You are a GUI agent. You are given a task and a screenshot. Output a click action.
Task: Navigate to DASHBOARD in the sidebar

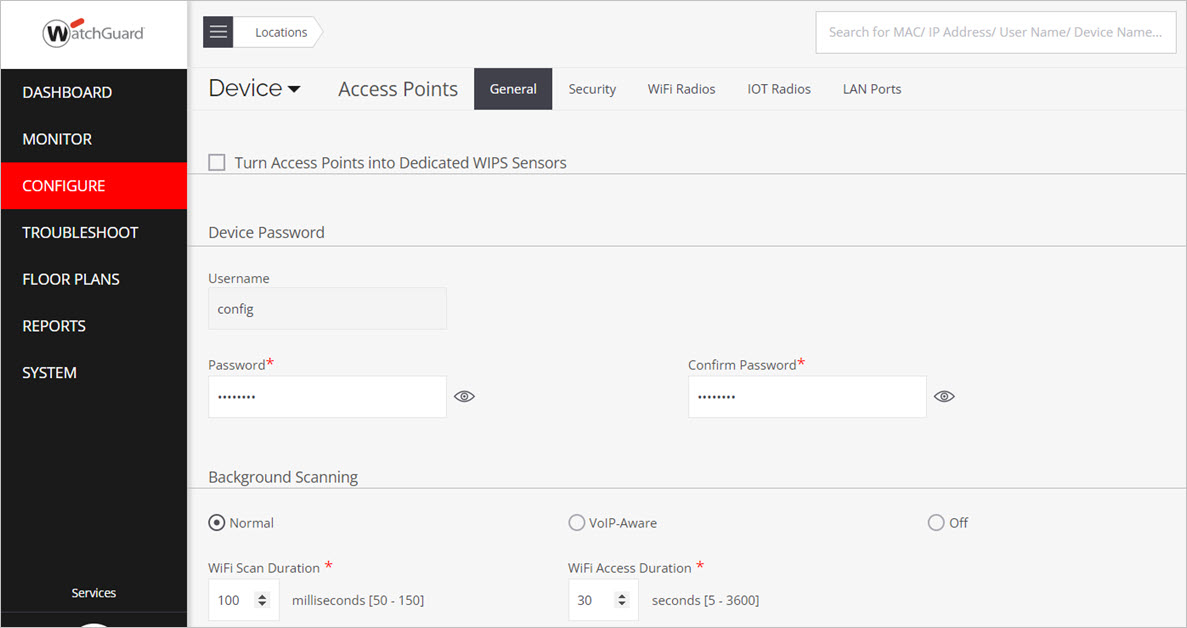[x=67, y=92]
